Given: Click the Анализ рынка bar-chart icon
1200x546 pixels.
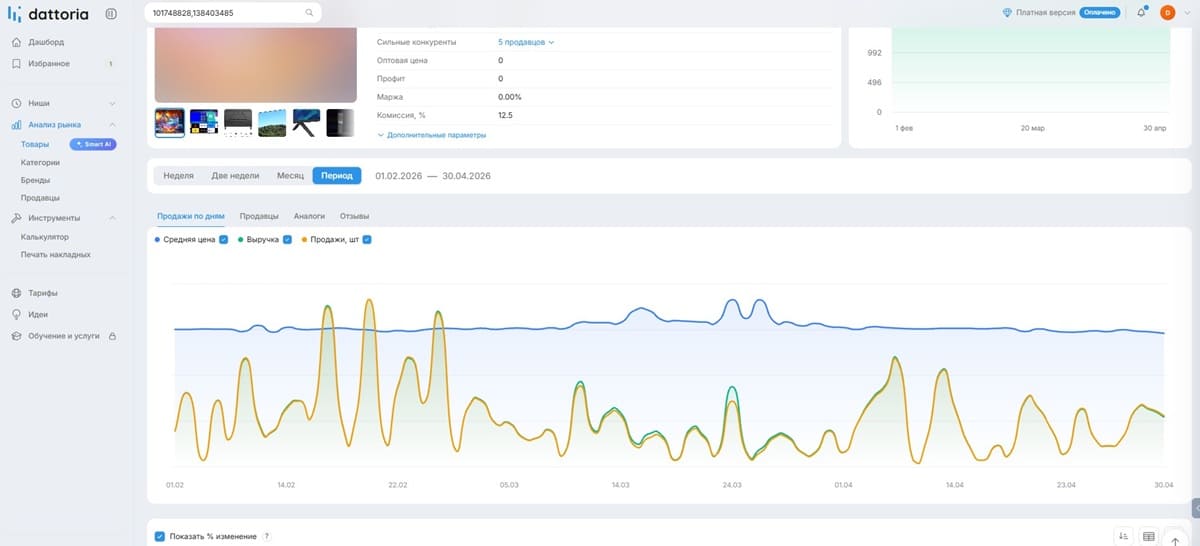Looking at the screenshot, I should [x=16, y=125].
